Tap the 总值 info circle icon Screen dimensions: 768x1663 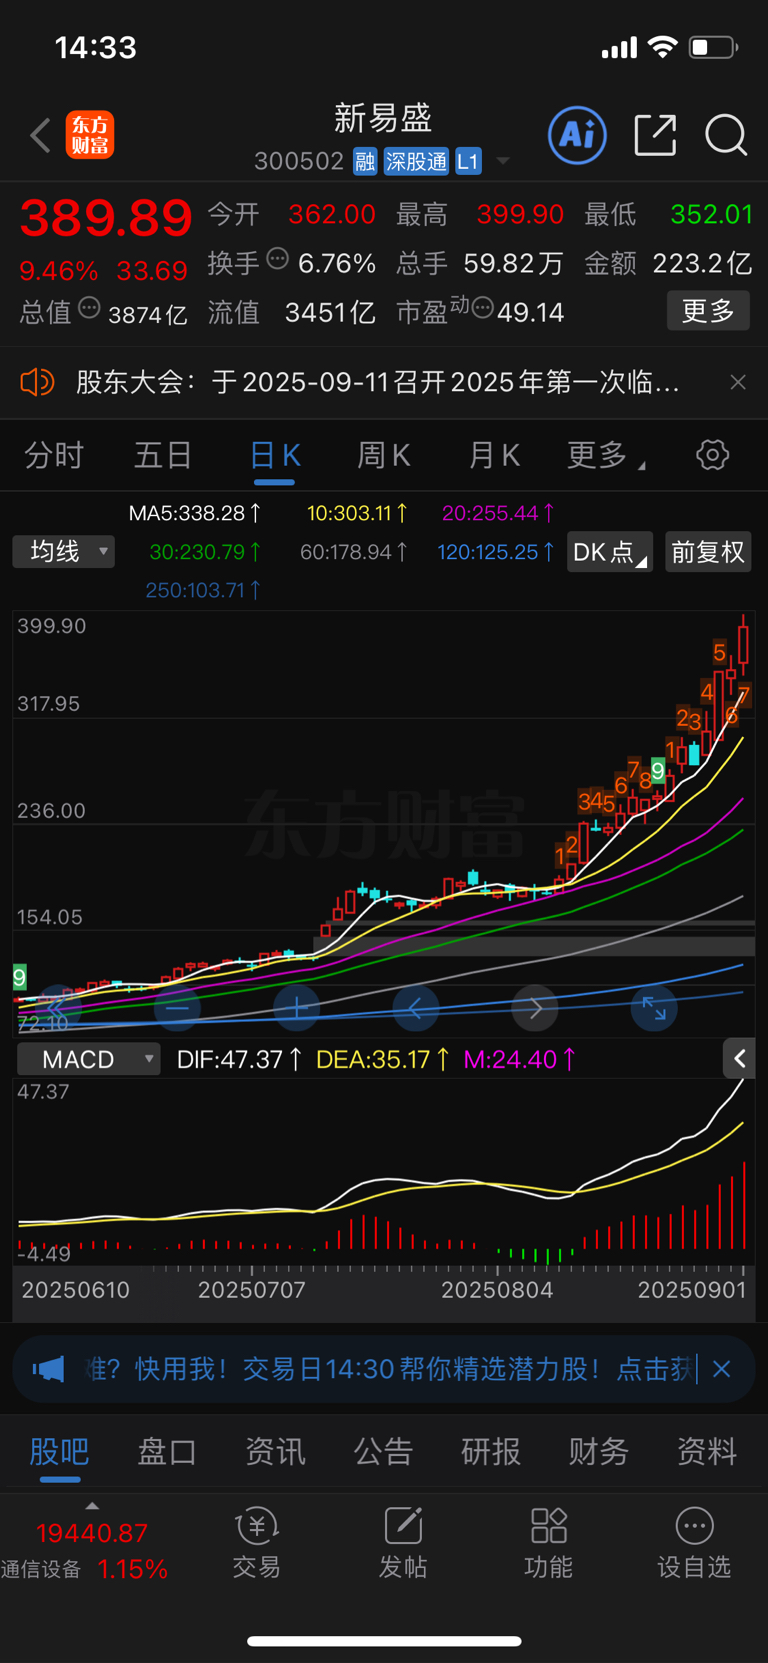click(x=89, y=308)
